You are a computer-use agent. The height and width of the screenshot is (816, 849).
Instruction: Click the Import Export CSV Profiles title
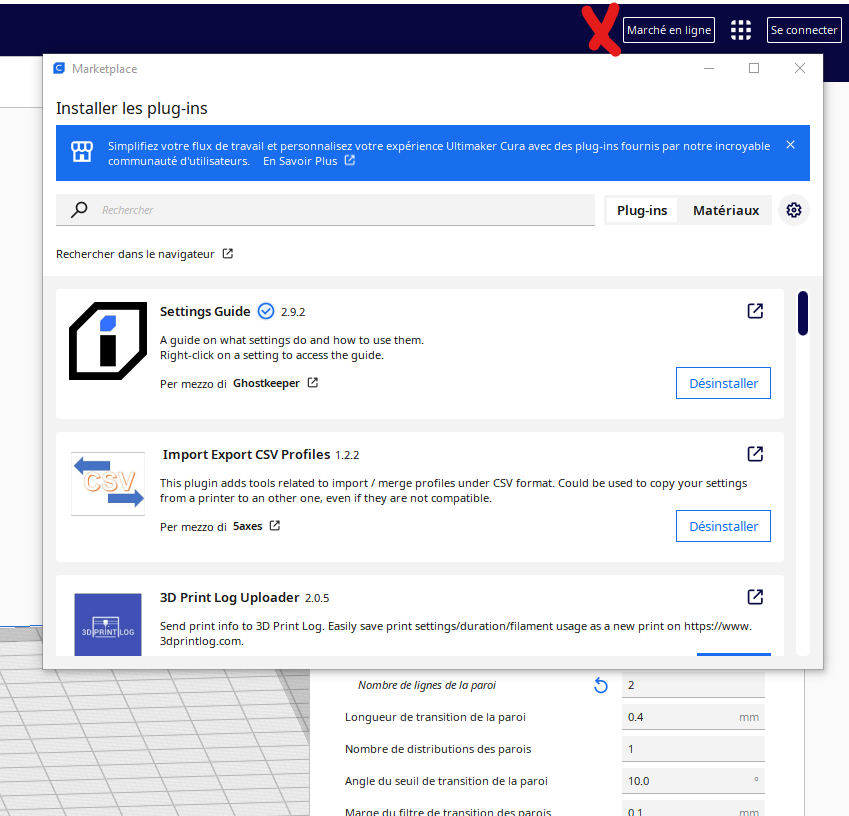(246, 454)
